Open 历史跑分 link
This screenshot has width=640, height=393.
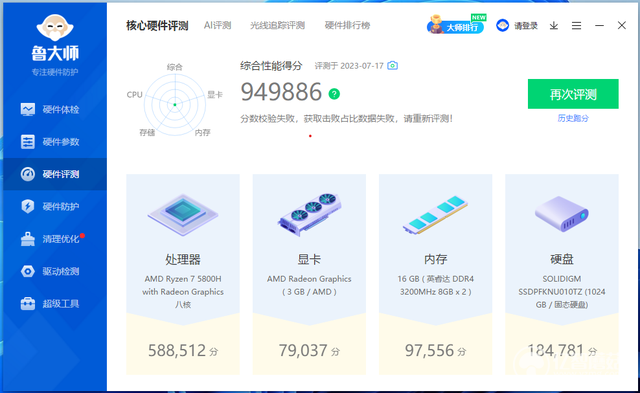(573, 118)
